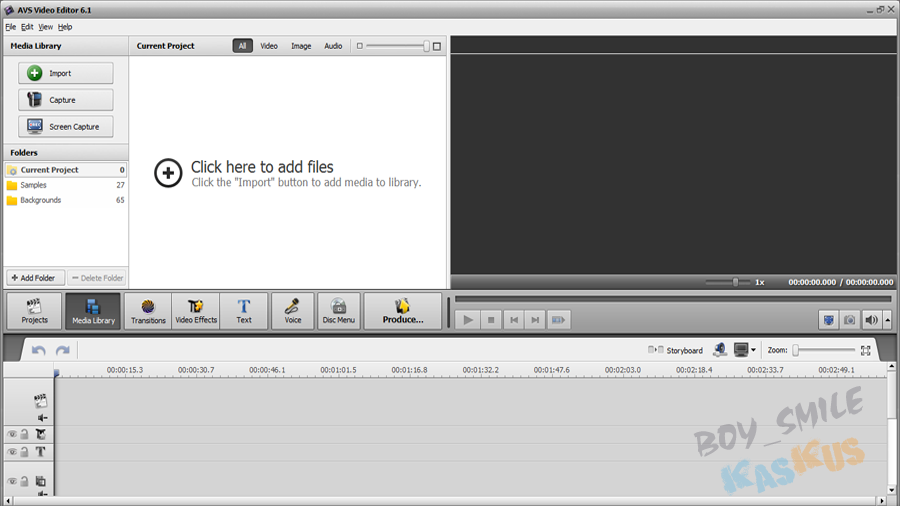The width and height of the screenshot is (900, 506).
Task: Click the large thumbnails icon
Action: (x=437, y=46)
